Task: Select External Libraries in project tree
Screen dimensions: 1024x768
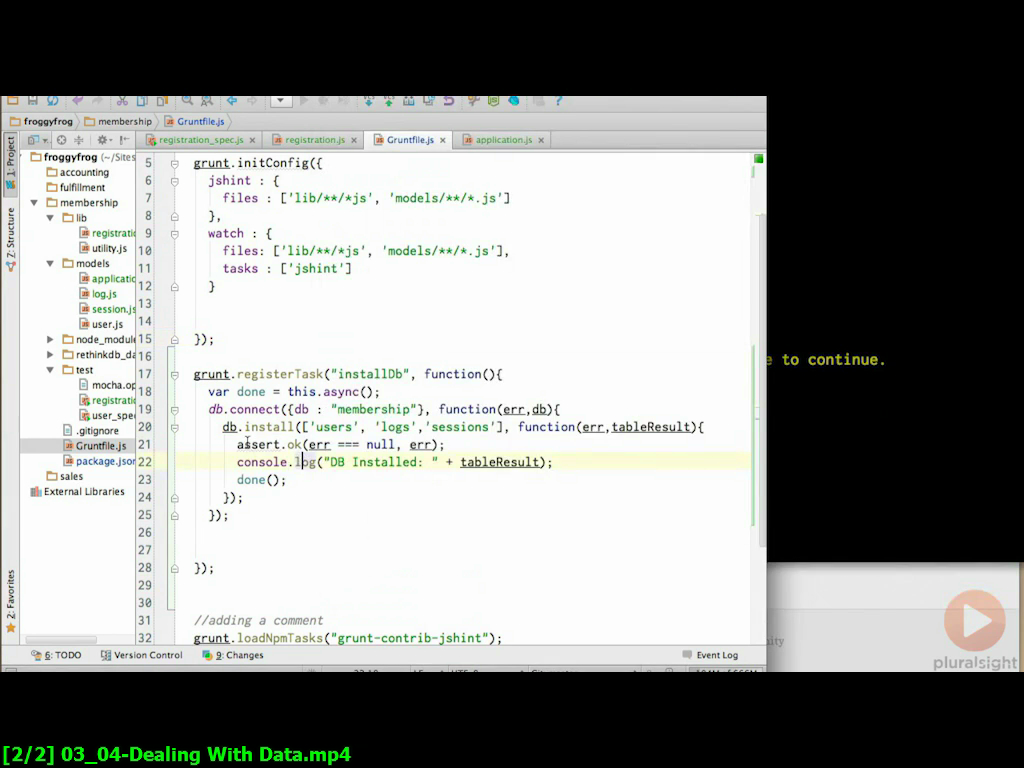Action: [77, 492]
